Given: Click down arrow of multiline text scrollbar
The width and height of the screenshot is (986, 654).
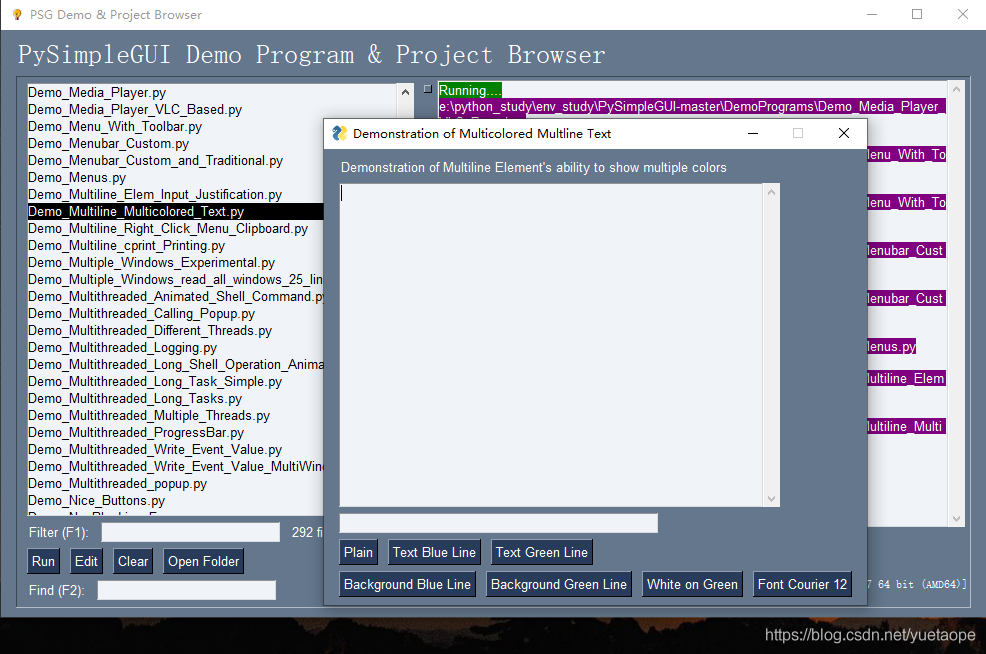Looking at the screenshot, I should (772, 499).
